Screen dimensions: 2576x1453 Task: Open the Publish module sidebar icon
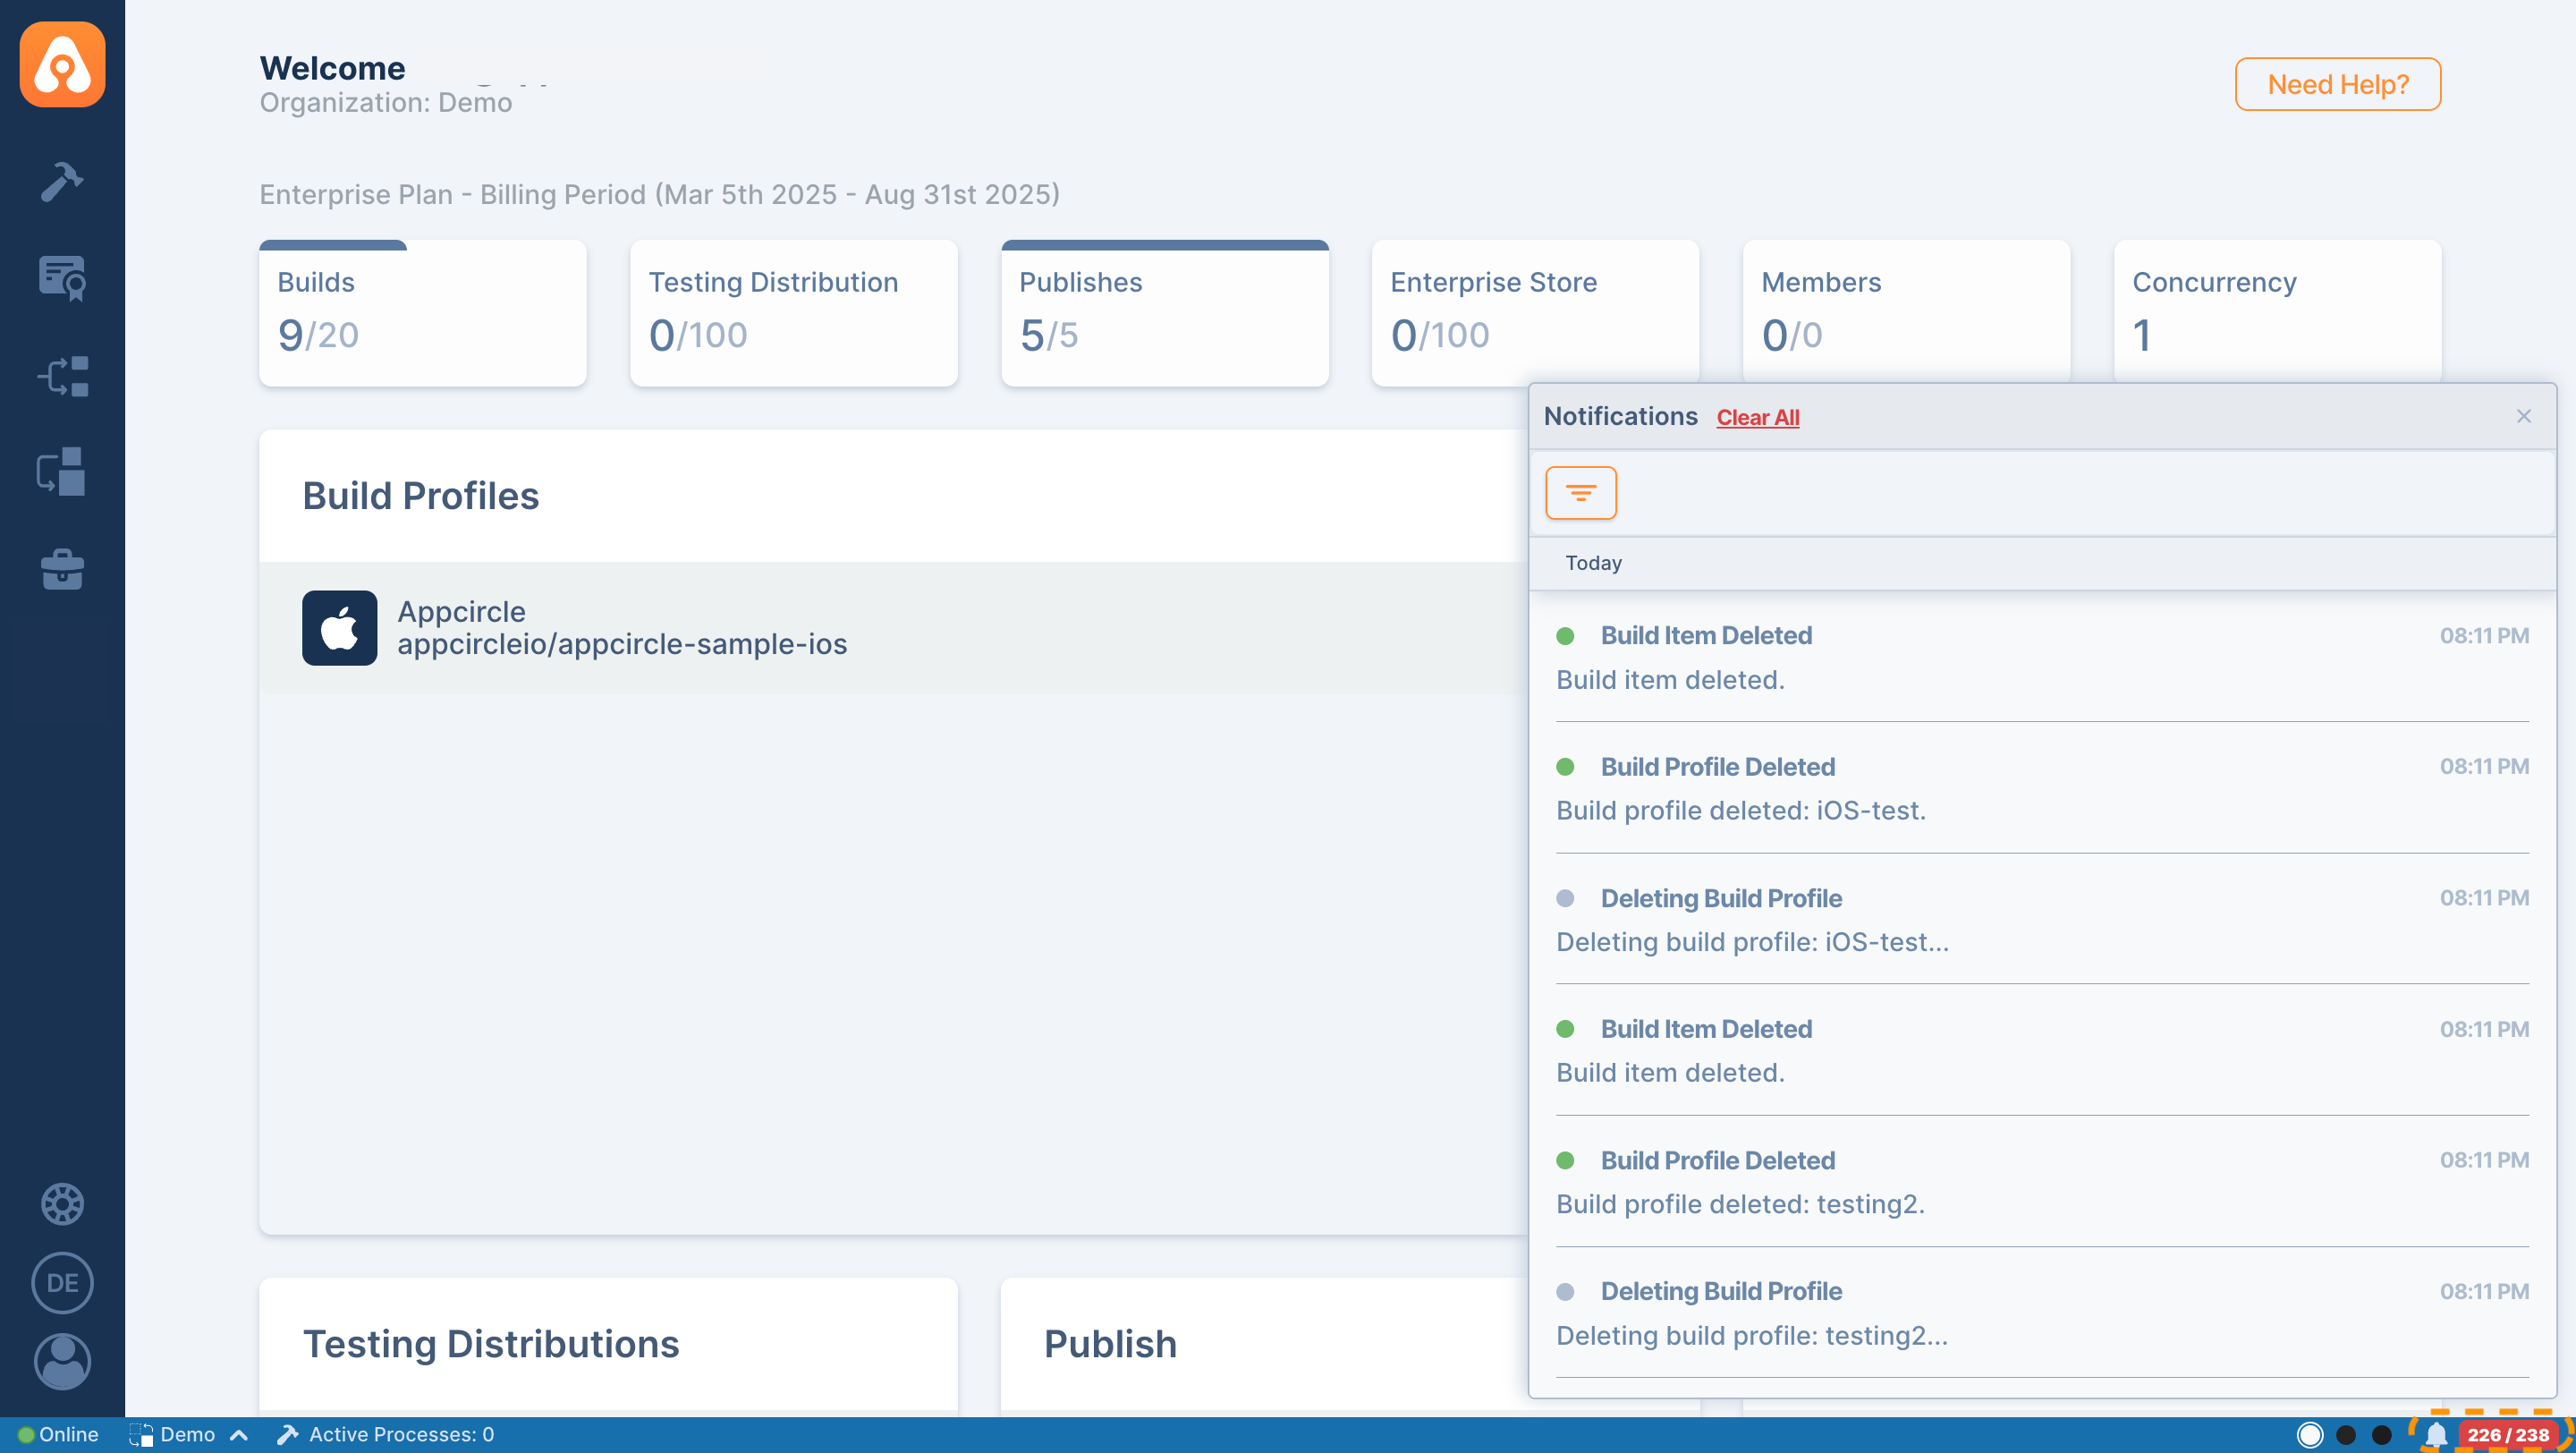click(62, 472)
